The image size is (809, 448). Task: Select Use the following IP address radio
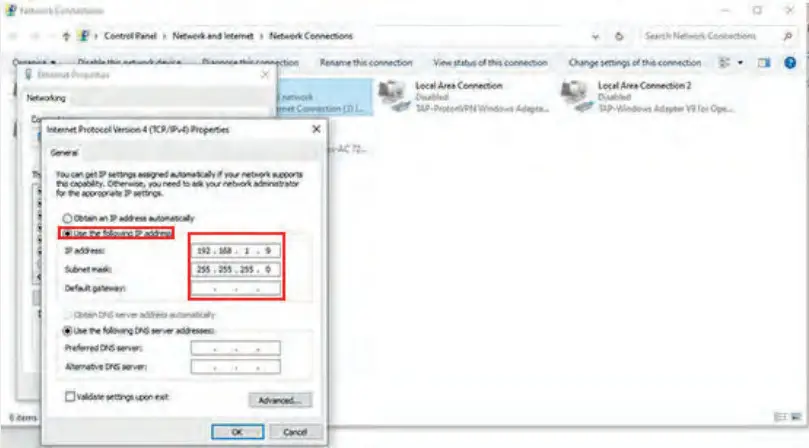click(x=67, y=233)
